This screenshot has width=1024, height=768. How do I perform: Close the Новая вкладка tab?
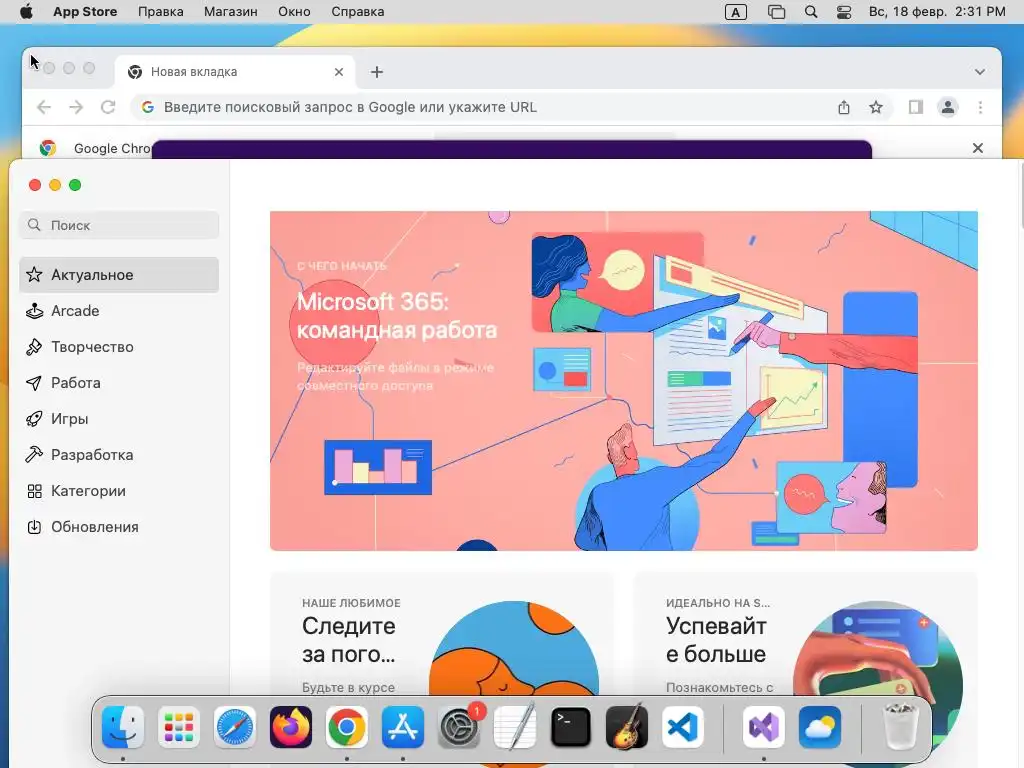point(339,72)
